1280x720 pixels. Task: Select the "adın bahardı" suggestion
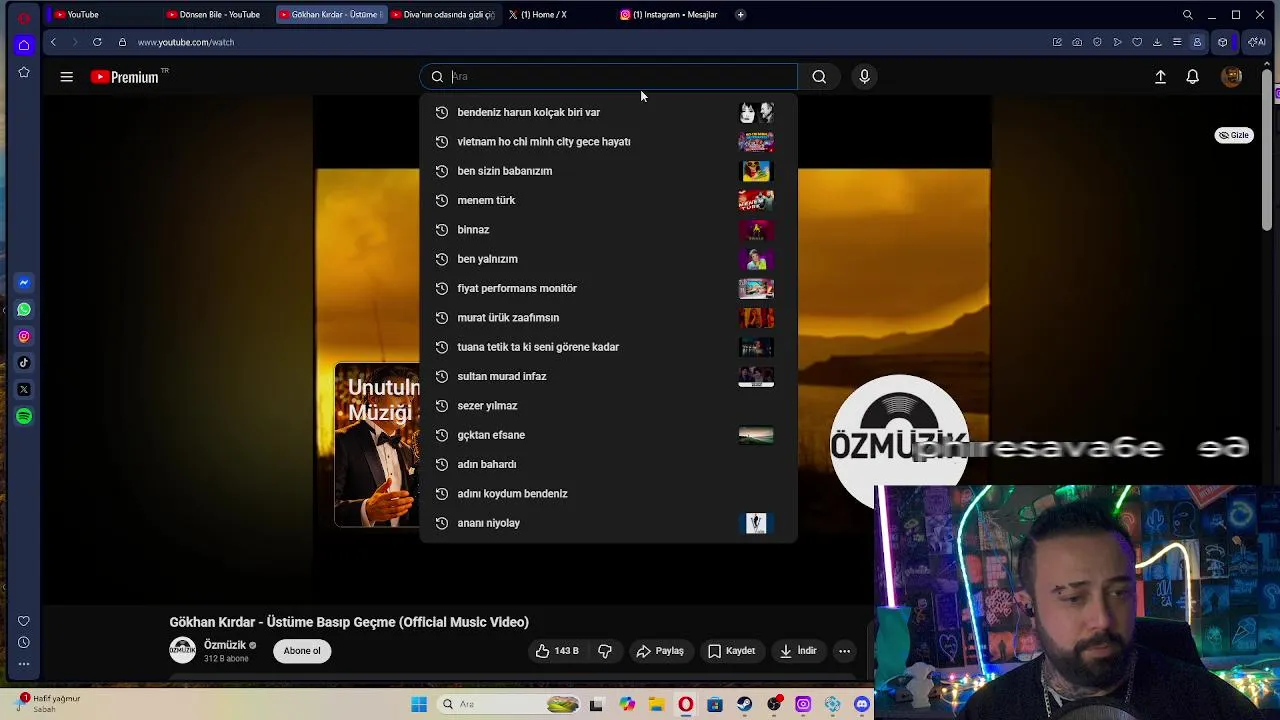(x=608, y=464)
